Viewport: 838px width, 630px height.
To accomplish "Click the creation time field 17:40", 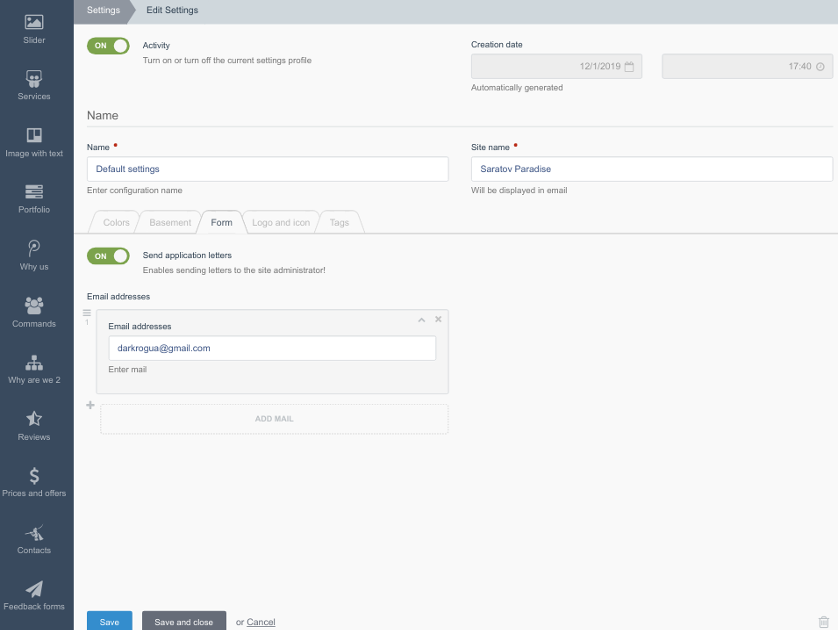I will [x=747, y=66].
